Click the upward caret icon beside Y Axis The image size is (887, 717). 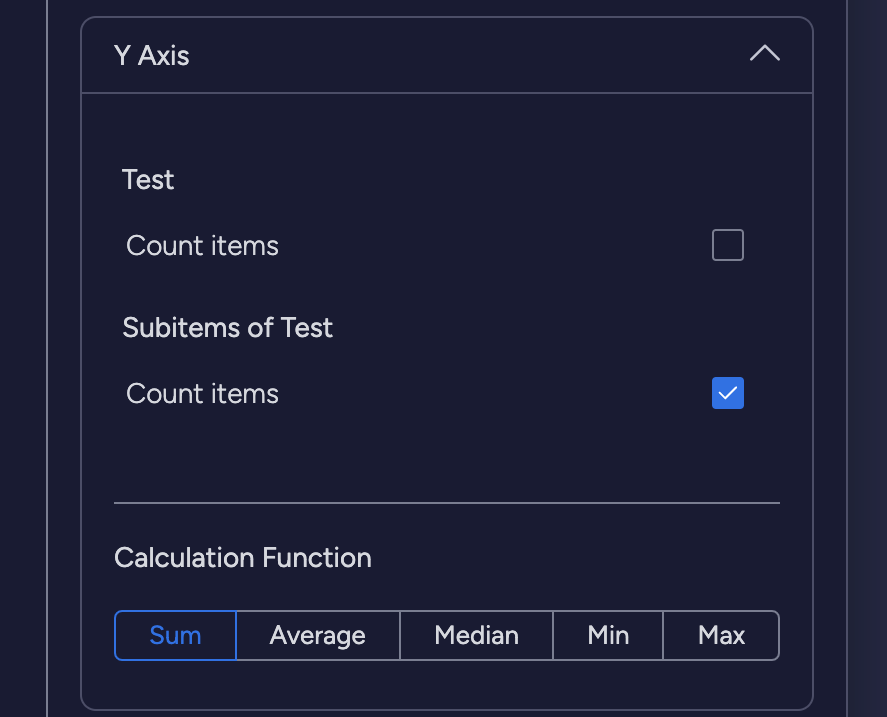coord(764,55)
